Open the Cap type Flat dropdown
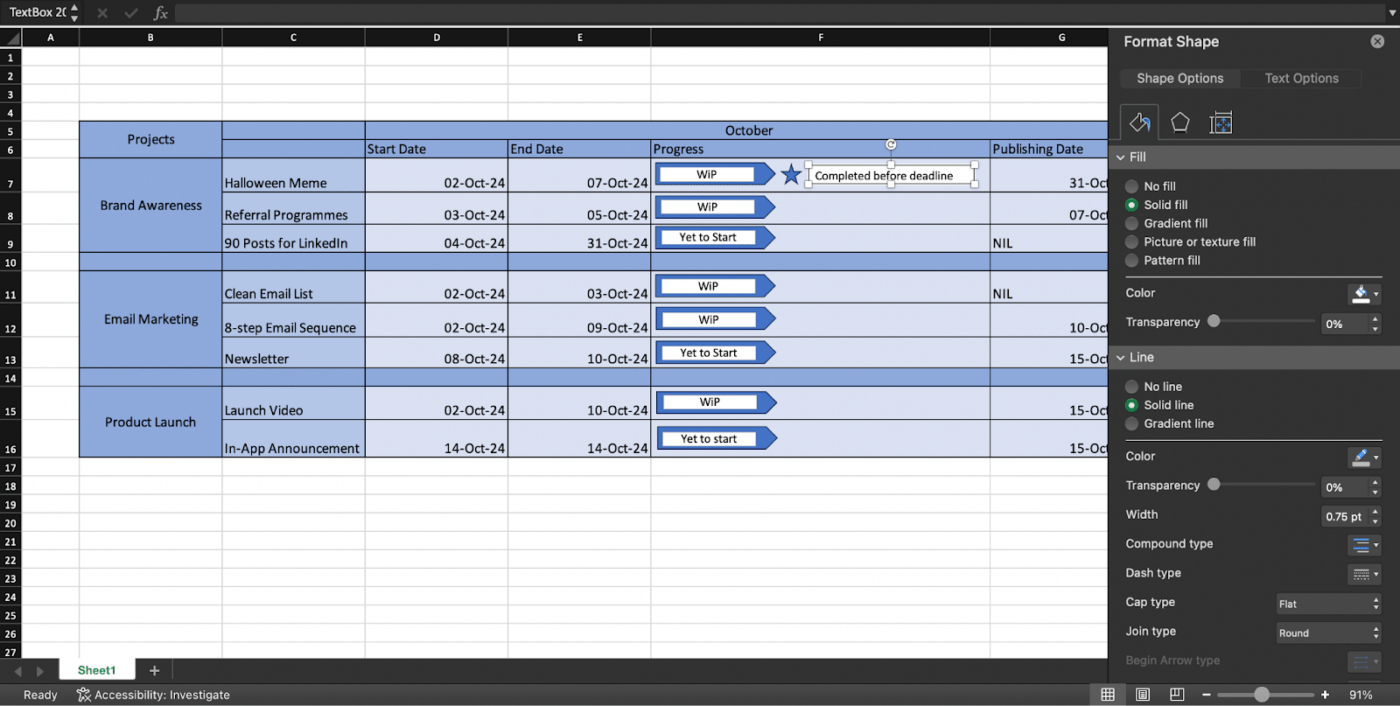 pyautogui.click(x=1328, y=604)
